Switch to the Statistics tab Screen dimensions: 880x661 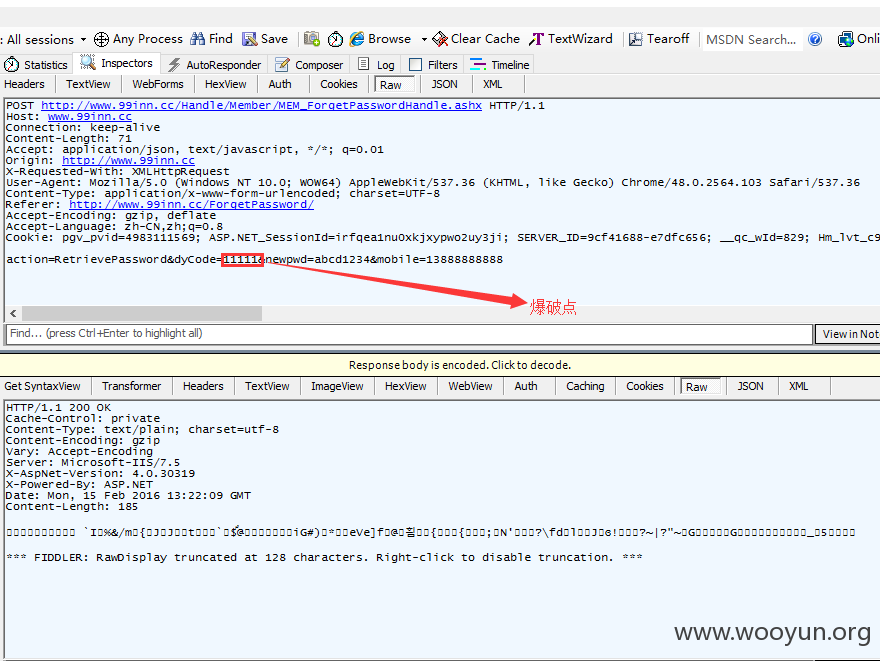(x=36, y=65)
